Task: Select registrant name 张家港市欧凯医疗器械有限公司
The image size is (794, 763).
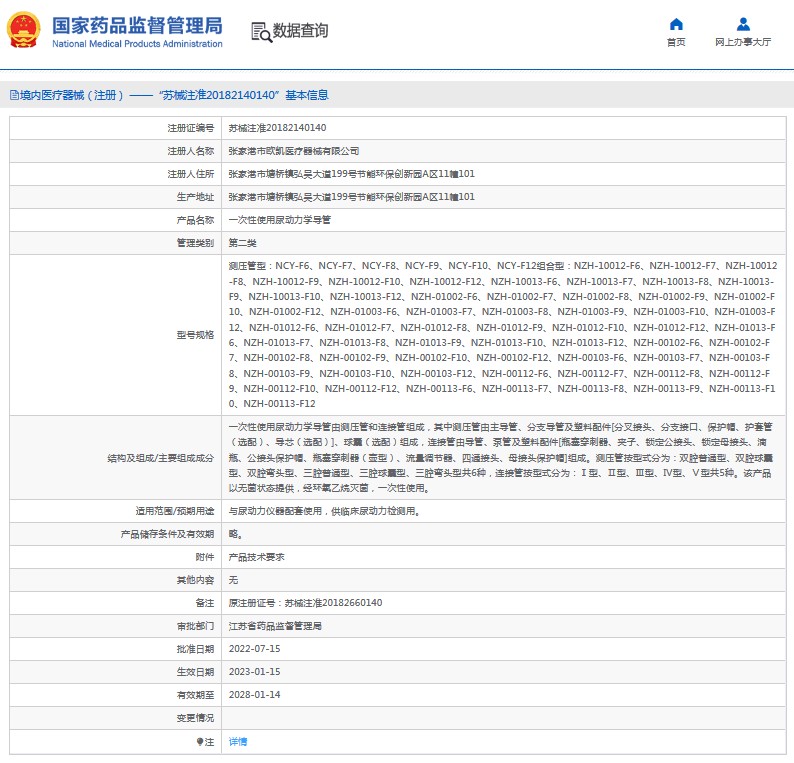Action: (294, 151)
